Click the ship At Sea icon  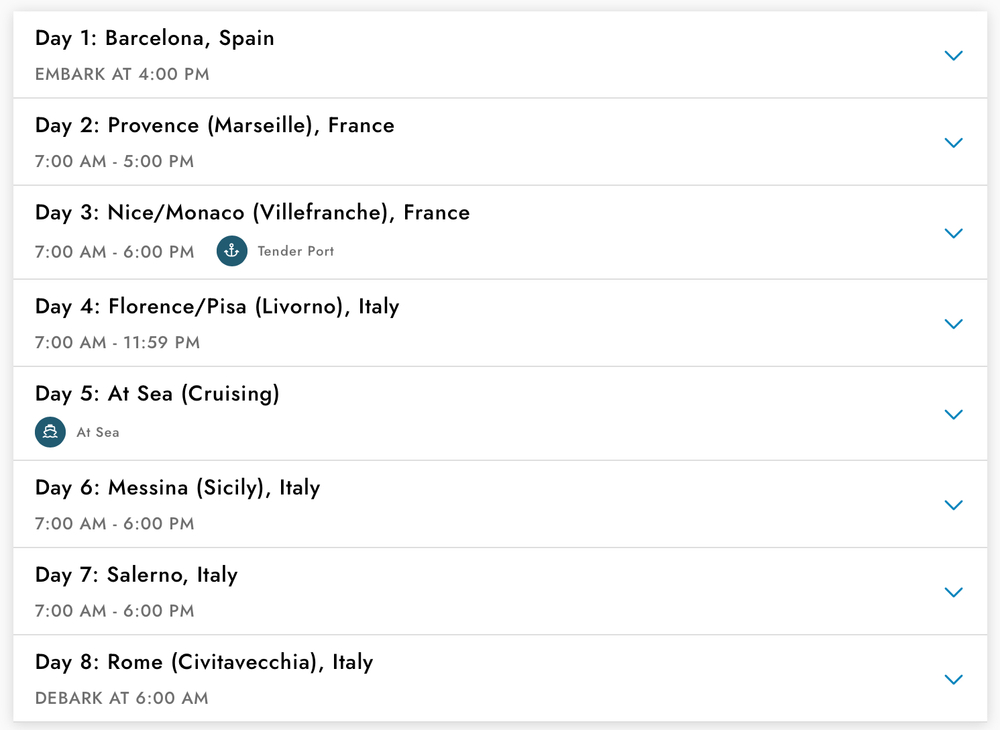point(50,432)
